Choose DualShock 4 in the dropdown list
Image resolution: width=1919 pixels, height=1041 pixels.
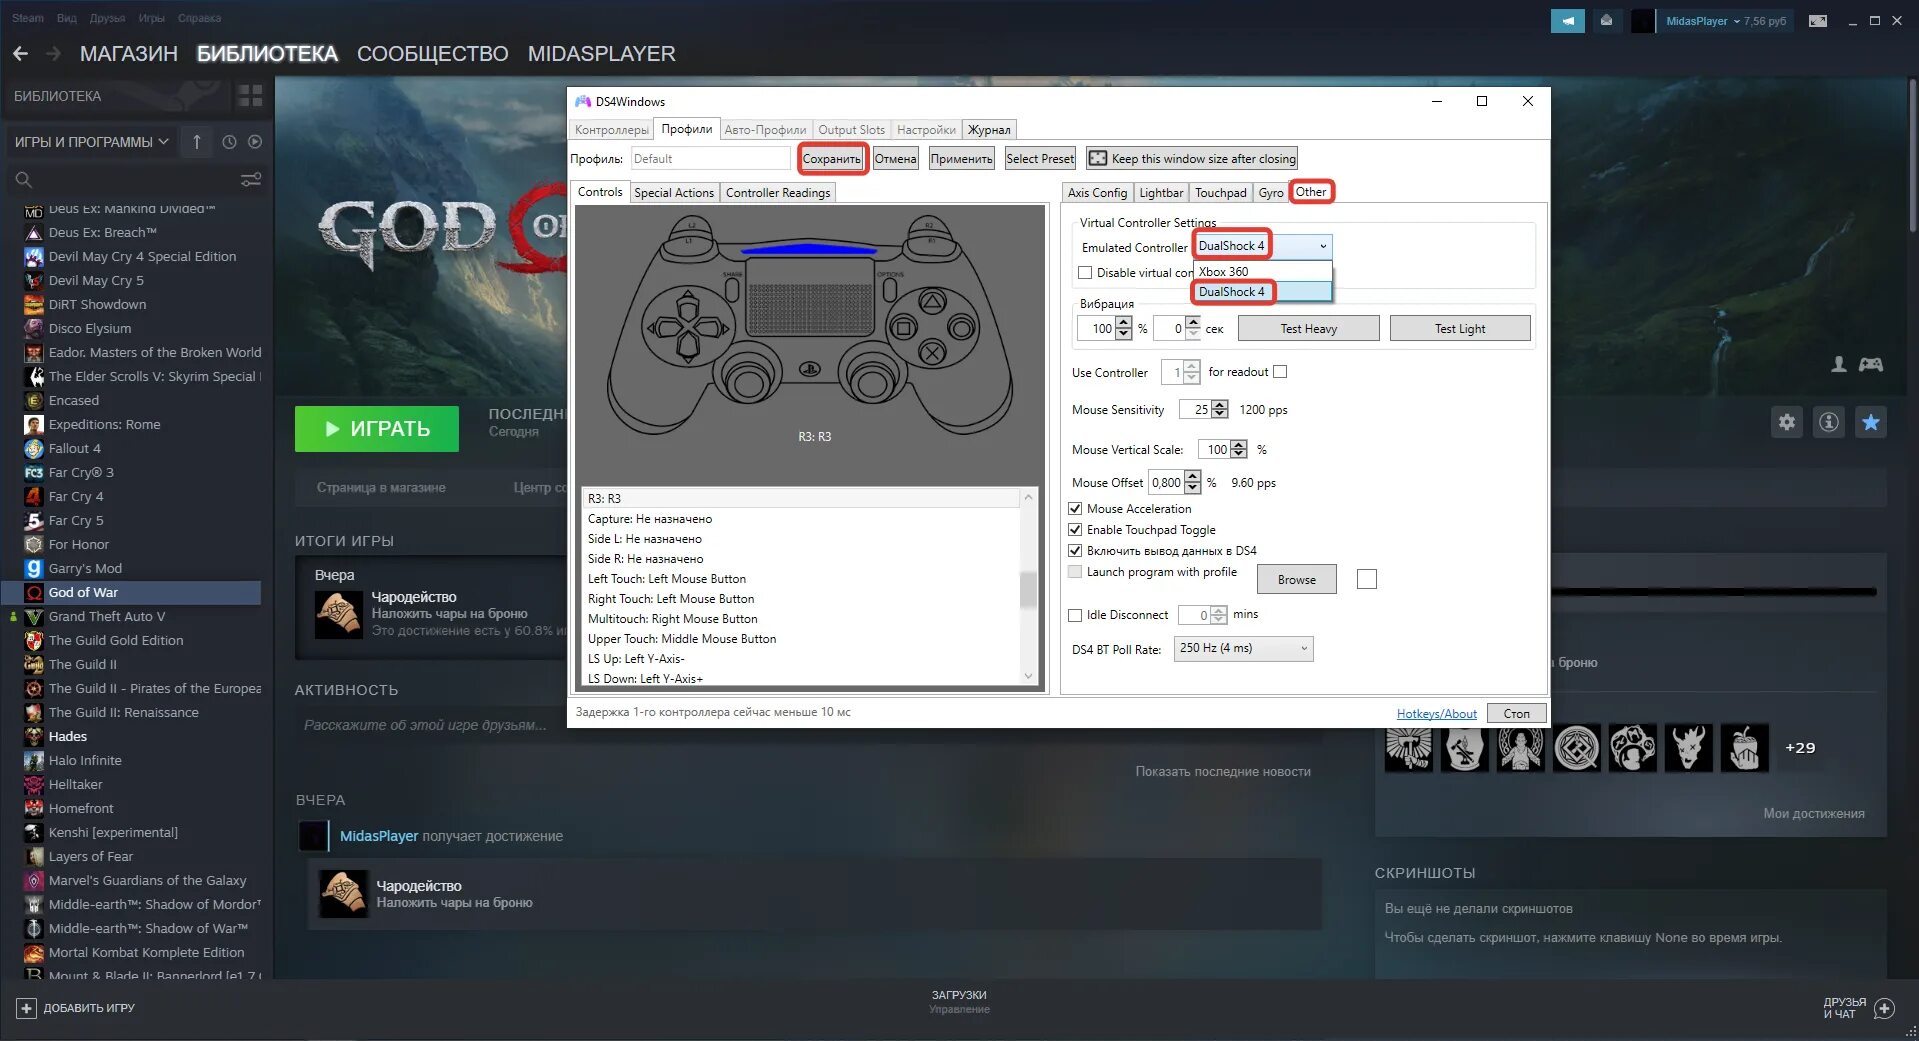pyautogui.click(x=1262, y=292)
